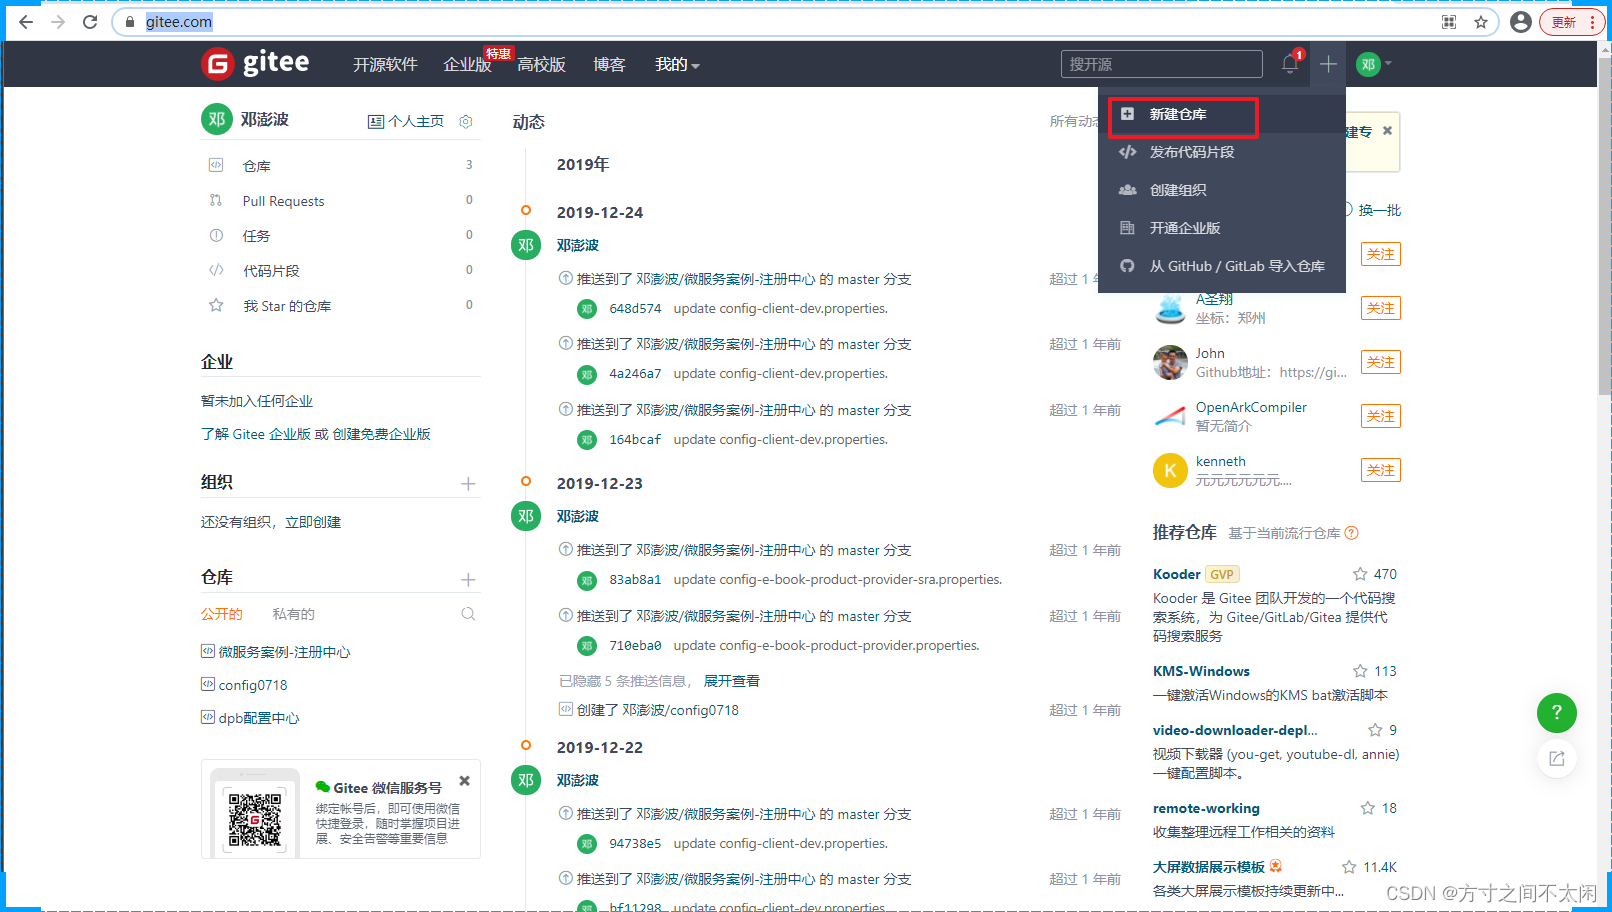Click 换一批 to refresh recommendations
This screenshot has width=1612, height=912.
tap(1379, 210)
